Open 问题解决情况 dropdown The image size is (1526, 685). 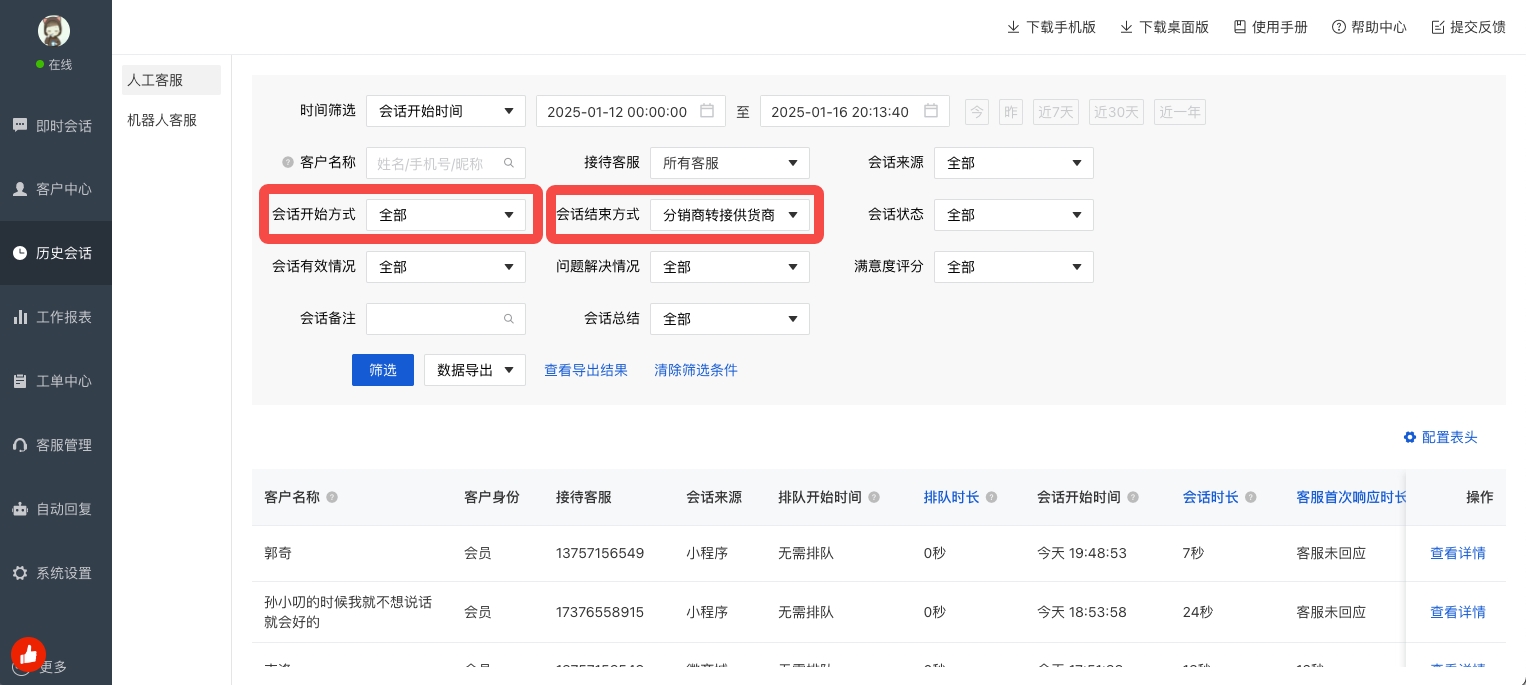click(x=730, y=267)
